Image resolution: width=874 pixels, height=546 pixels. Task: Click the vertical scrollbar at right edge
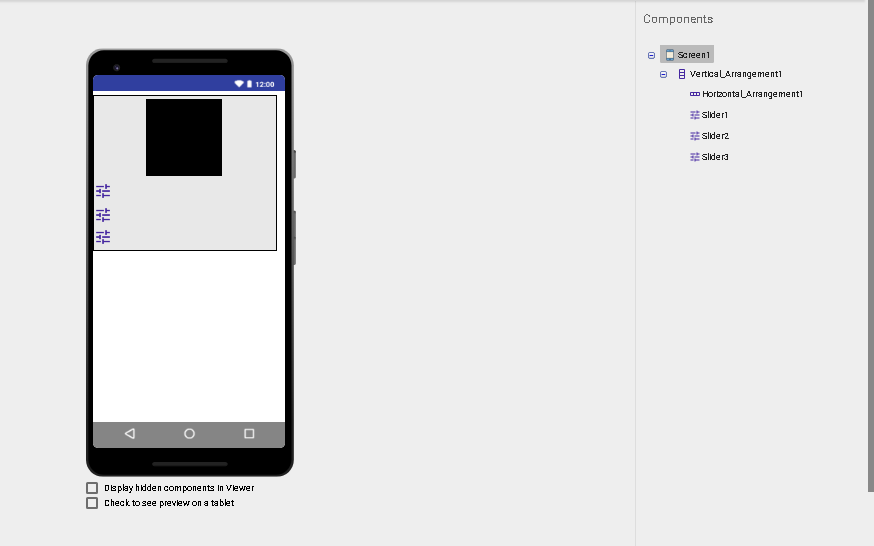(871, 245)
